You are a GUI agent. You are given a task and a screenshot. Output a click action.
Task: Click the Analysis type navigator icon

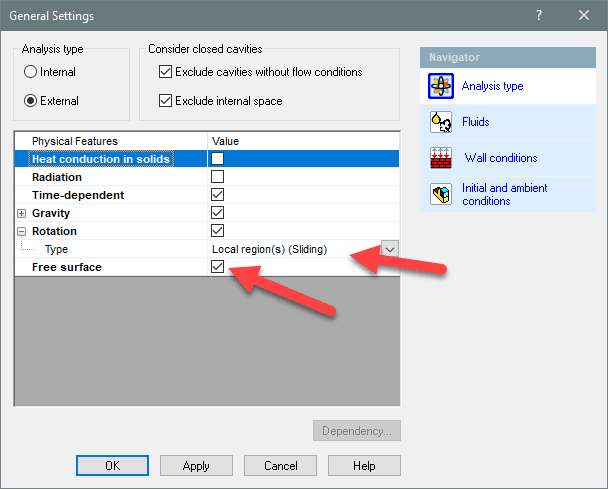click(441, 87)
